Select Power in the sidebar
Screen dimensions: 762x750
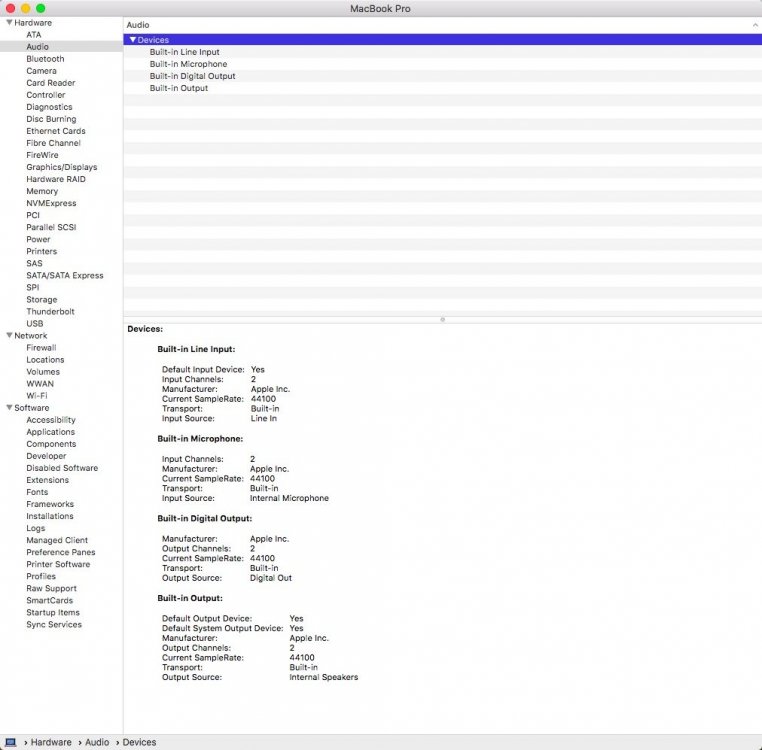coord(38,239)
